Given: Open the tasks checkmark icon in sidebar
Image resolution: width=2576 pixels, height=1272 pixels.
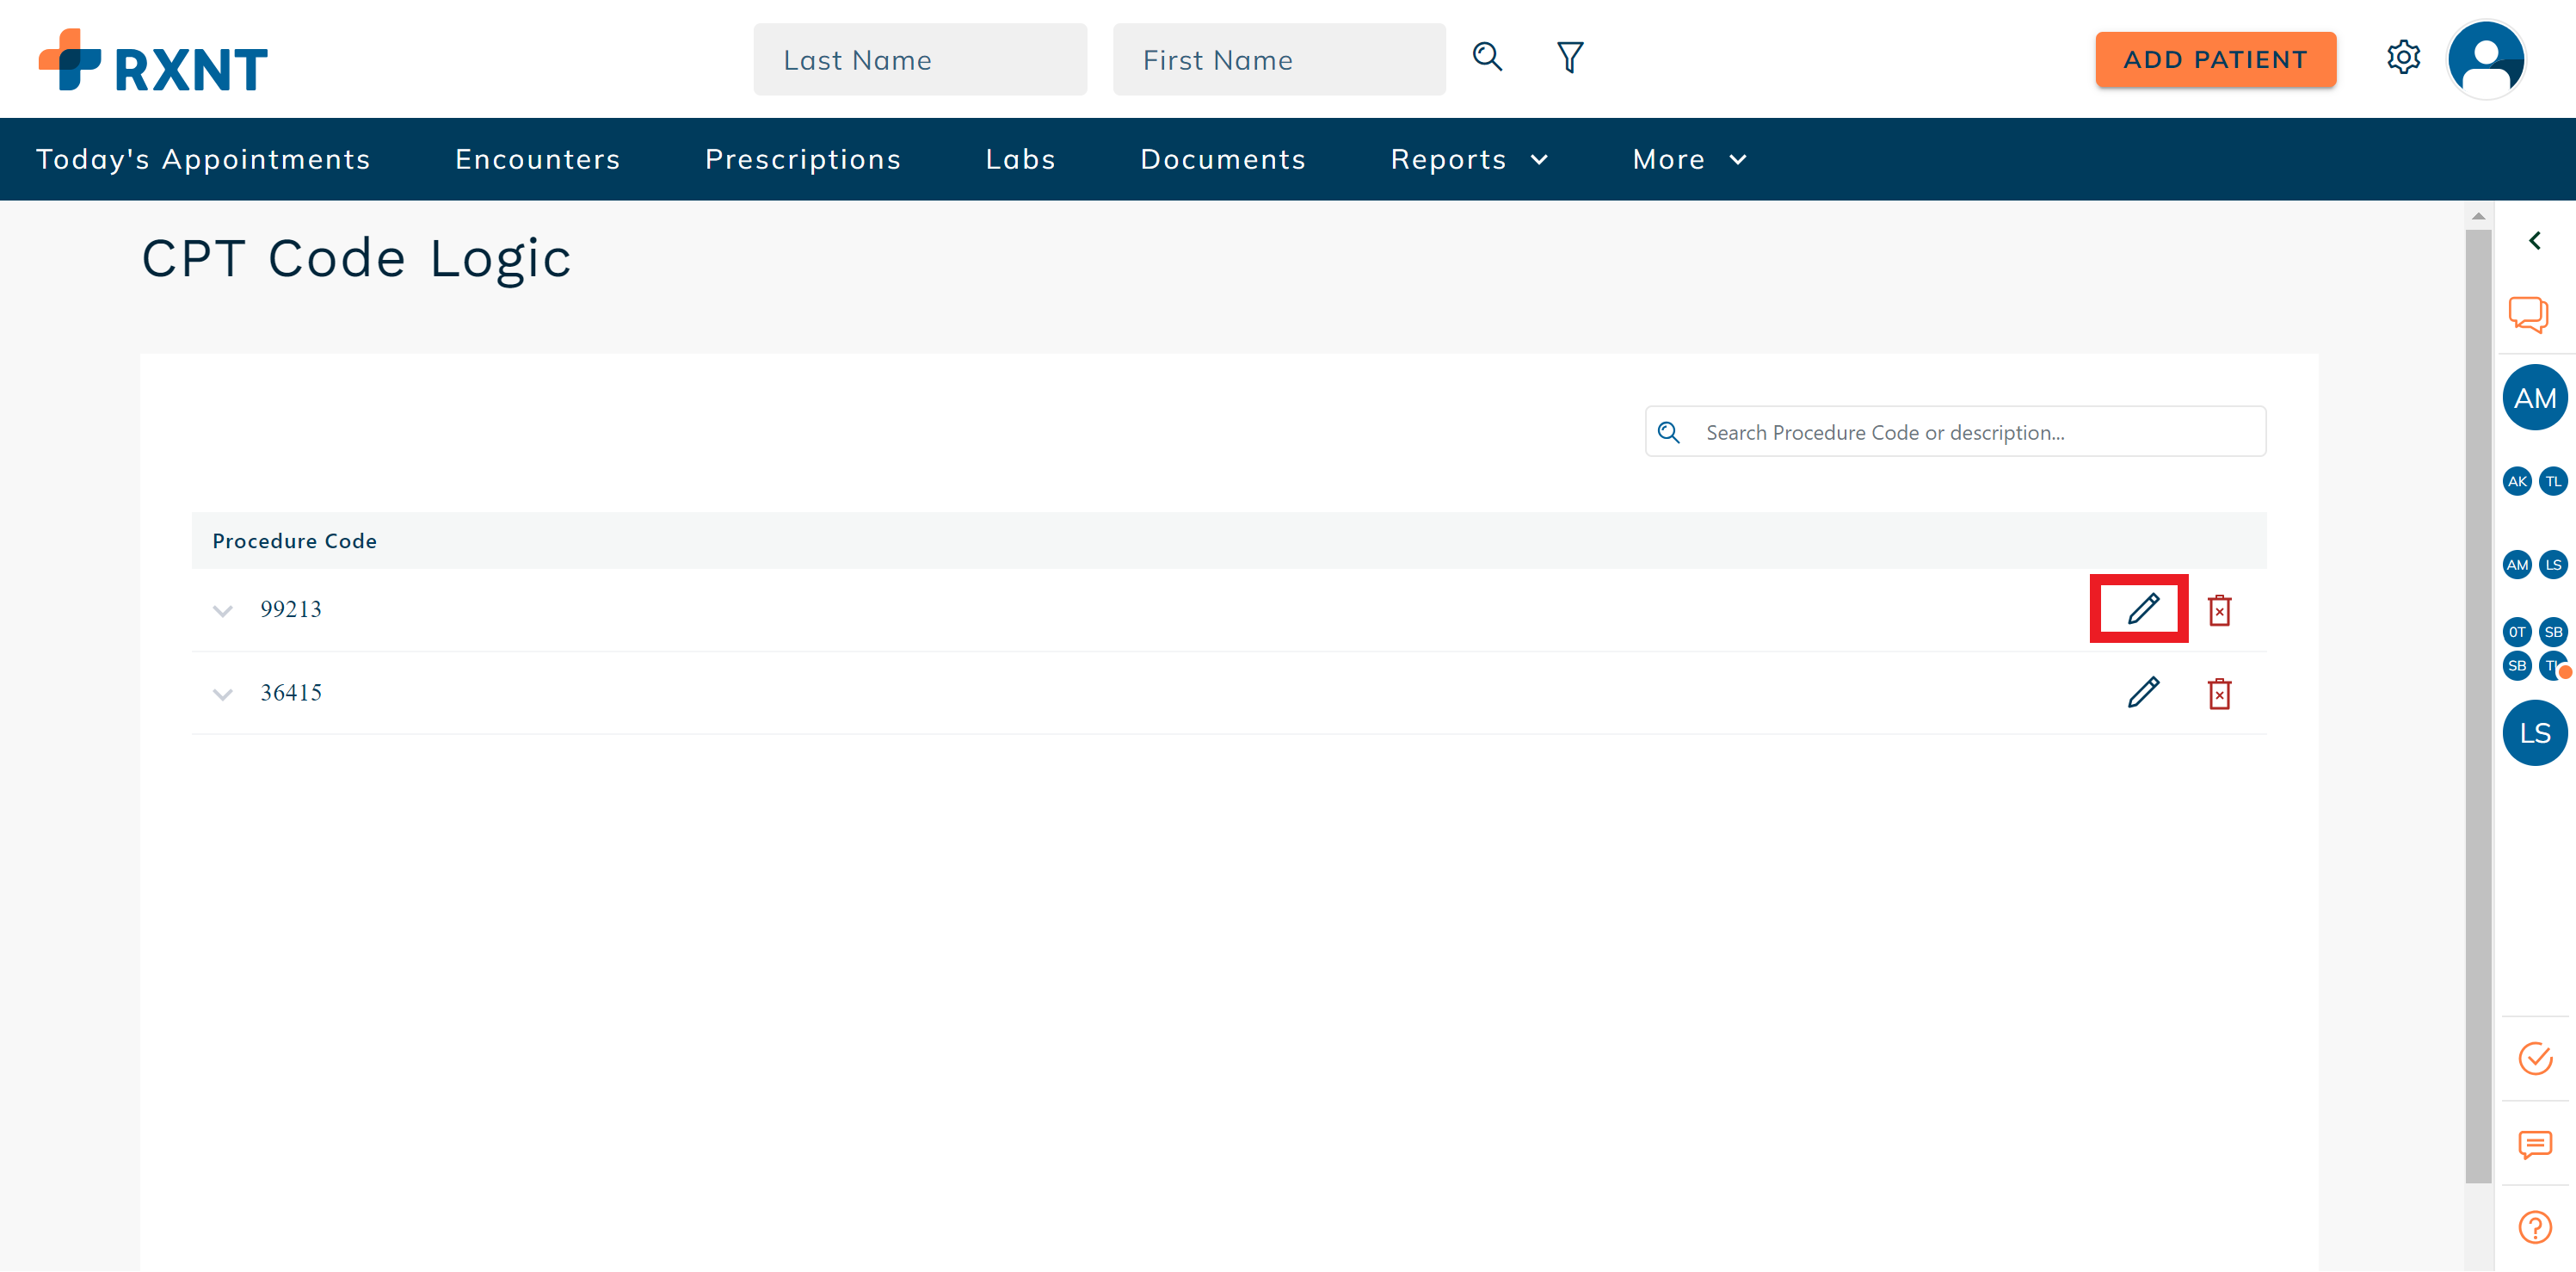Looking at the screenshot, I should pyautogui.click(x=2534, y=1058).
